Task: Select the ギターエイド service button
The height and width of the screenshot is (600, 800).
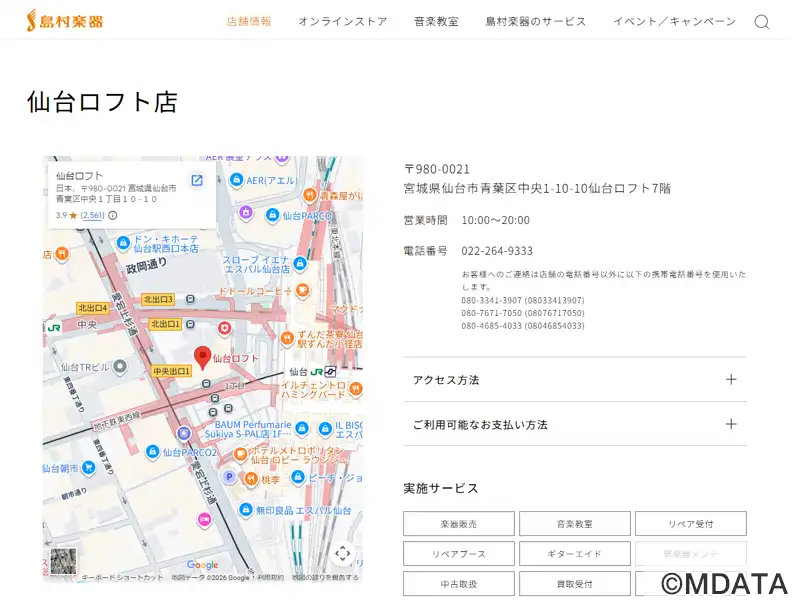Action: coord(574,554)
